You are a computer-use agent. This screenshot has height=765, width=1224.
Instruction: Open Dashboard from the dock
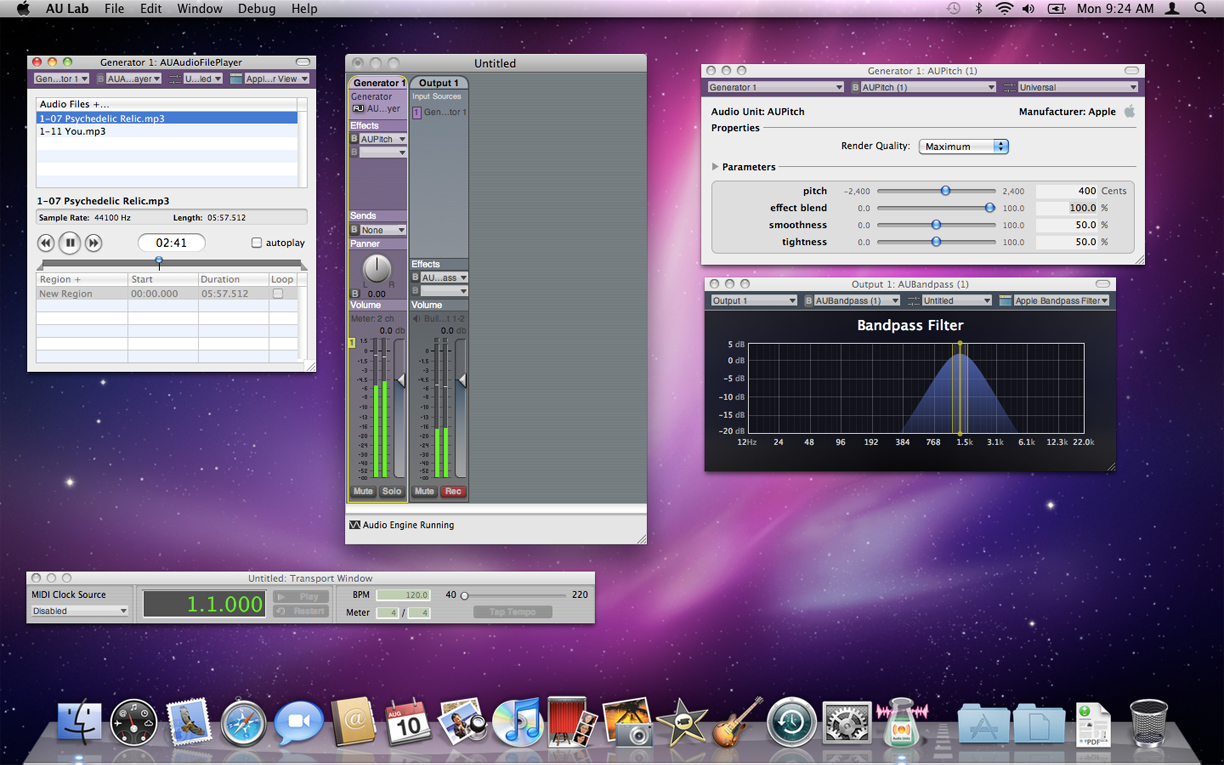click(x=133, y=721)
